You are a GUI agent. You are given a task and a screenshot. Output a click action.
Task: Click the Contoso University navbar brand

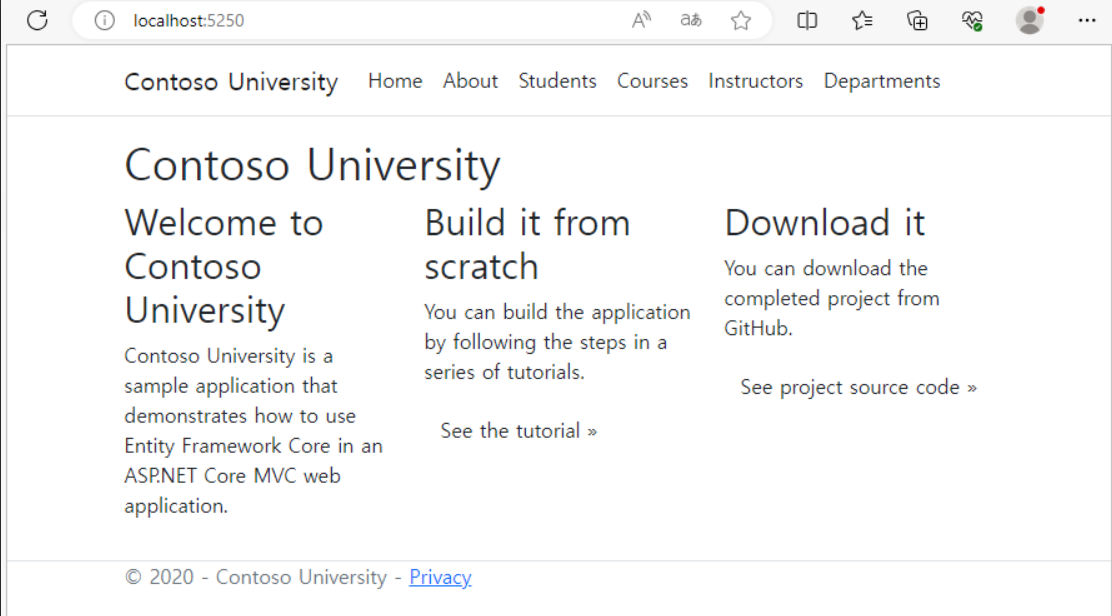(231, 82)
